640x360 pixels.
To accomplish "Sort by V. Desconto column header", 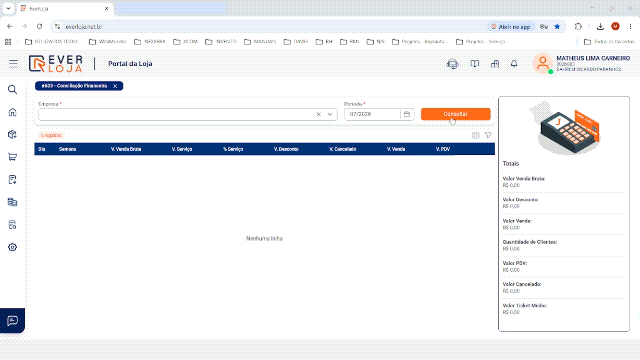I will [286, 149].
